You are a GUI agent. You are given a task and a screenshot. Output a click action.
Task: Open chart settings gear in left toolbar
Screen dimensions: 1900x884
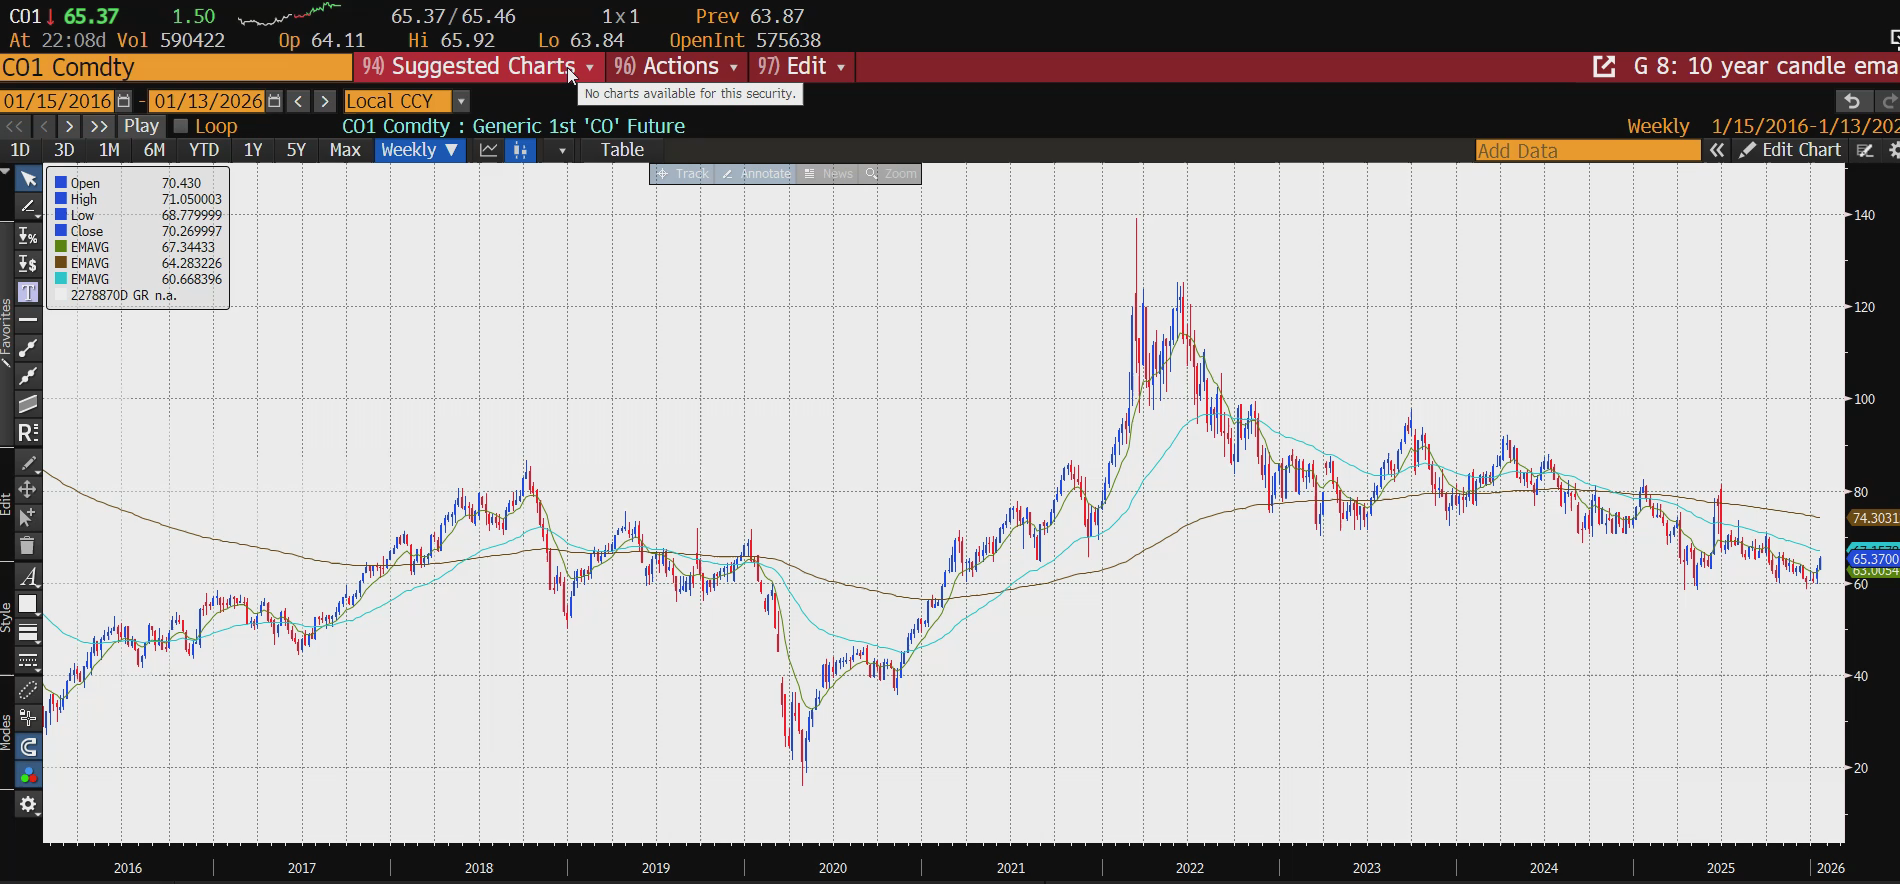[x=28, y=805]
